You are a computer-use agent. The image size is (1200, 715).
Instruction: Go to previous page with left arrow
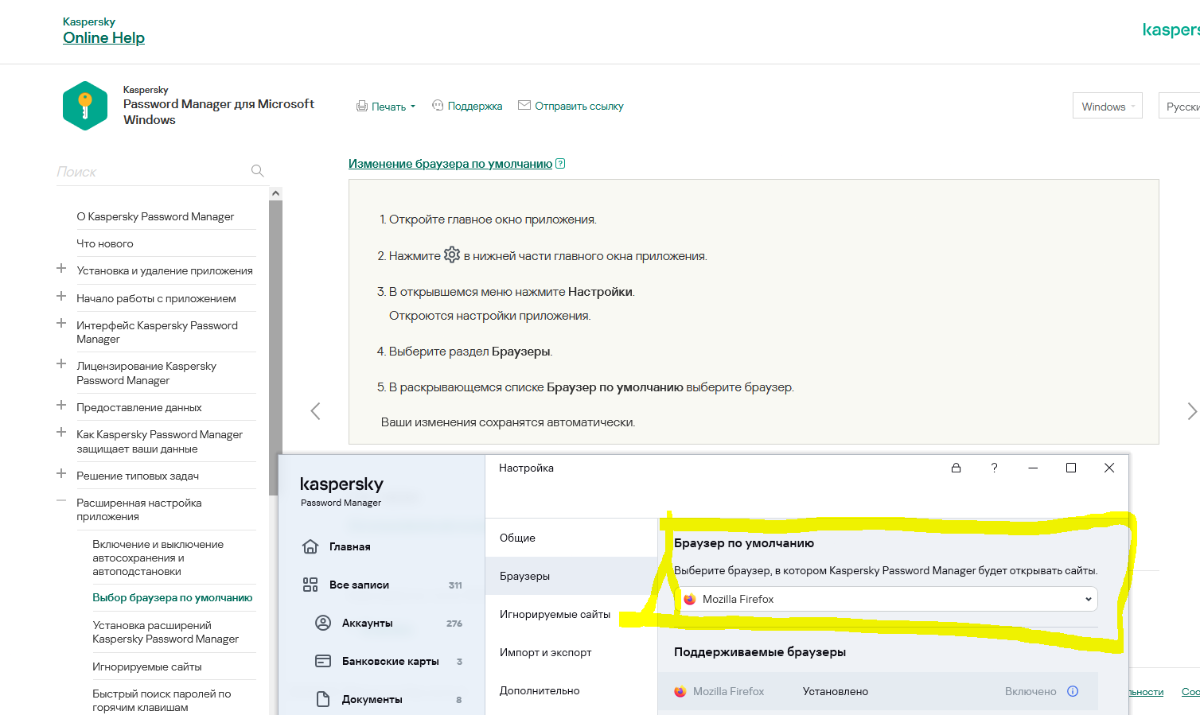316,411
